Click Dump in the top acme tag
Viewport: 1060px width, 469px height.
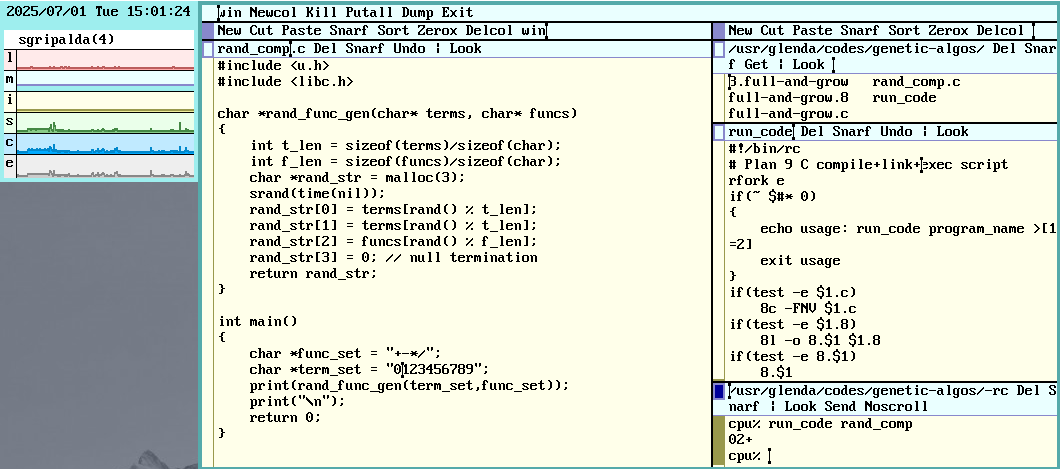[418, 13]
